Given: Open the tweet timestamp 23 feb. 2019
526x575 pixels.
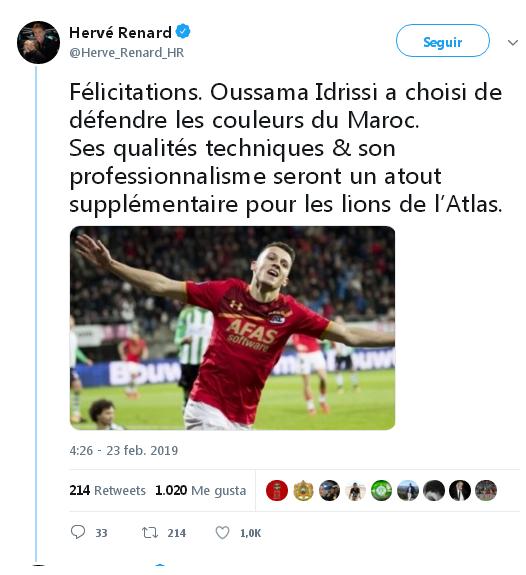Looking at the screenshot, I should click(124, 450).
